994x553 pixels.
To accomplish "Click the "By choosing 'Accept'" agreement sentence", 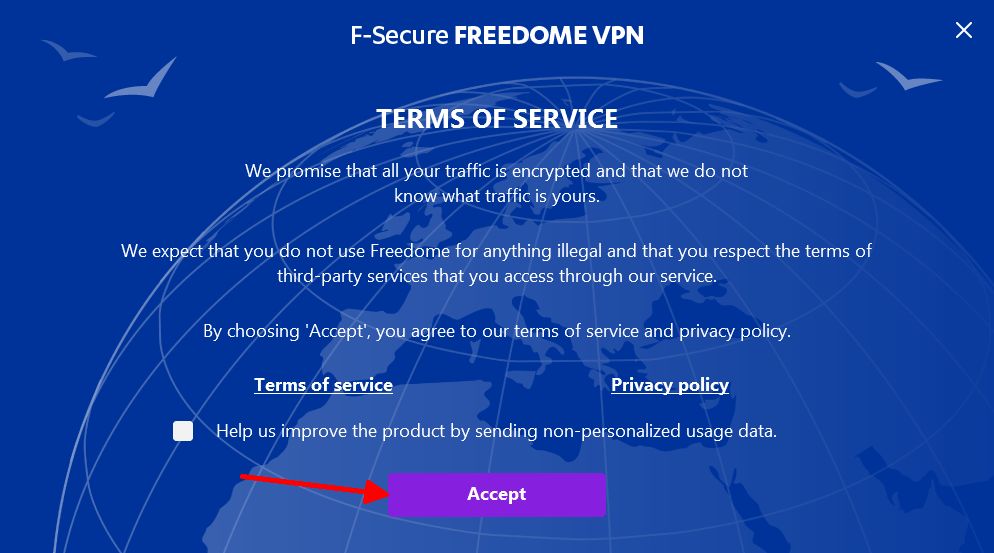I will point(497,331).
